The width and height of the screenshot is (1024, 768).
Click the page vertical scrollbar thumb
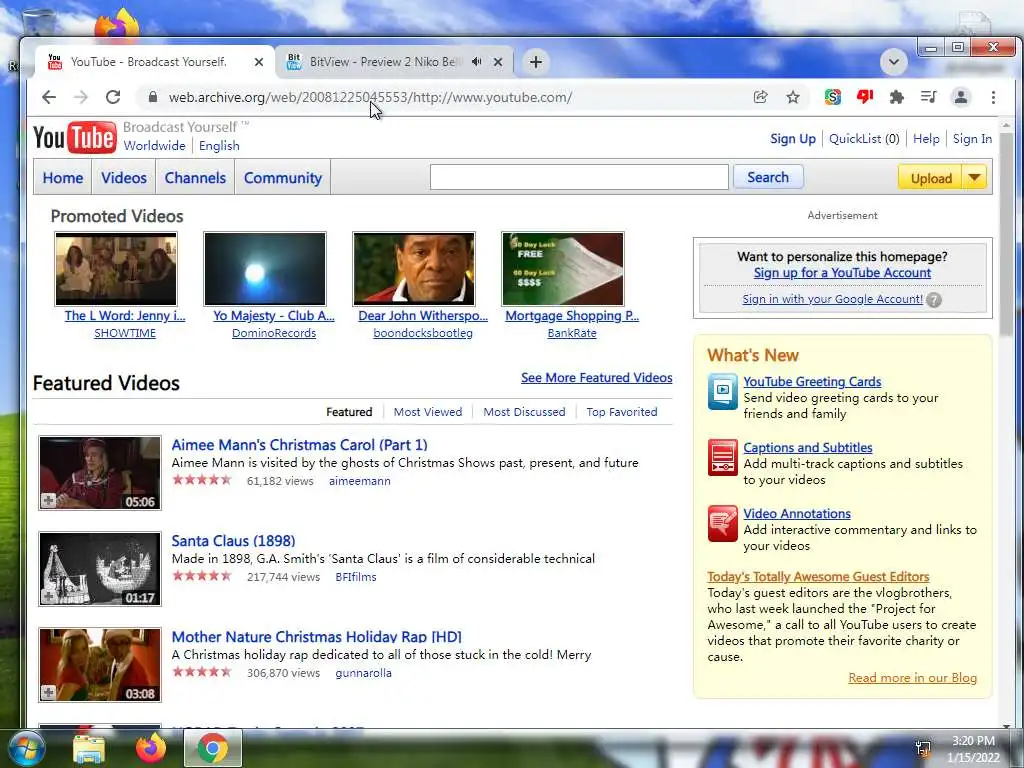click(x=1006, y=233)
